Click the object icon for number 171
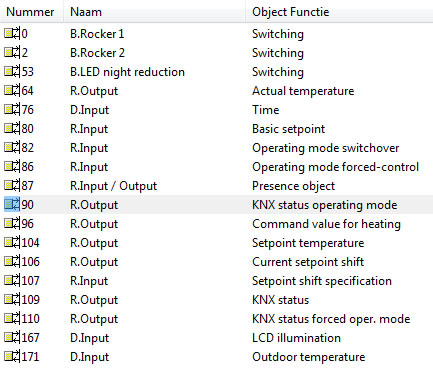The image size is (433, 373). coord(12,356)
